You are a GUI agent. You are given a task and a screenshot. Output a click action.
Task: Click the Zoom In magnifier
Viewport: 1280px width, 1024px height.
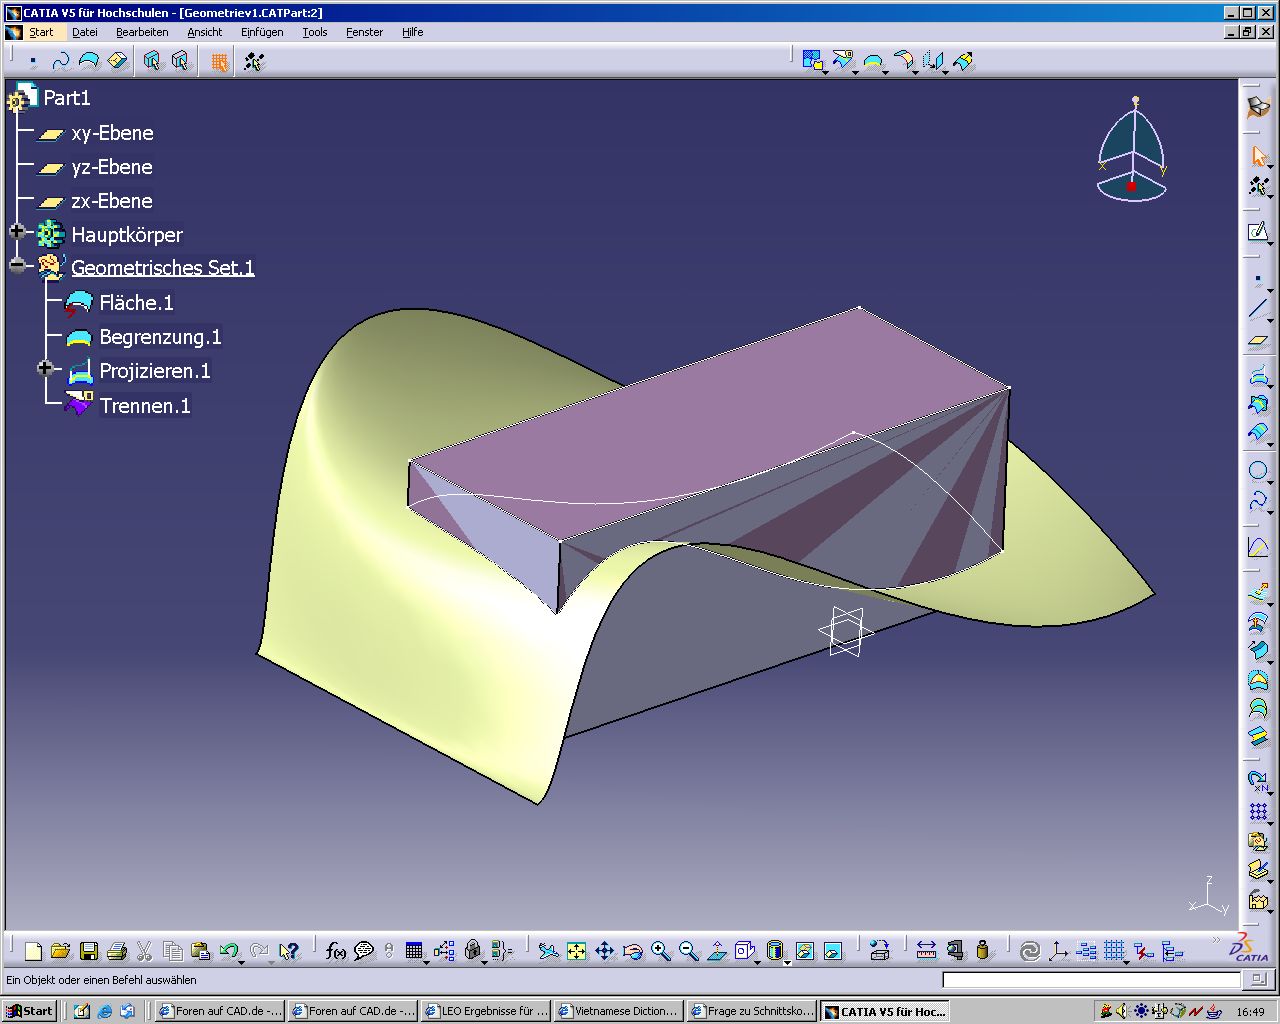(x=660, y=950)
